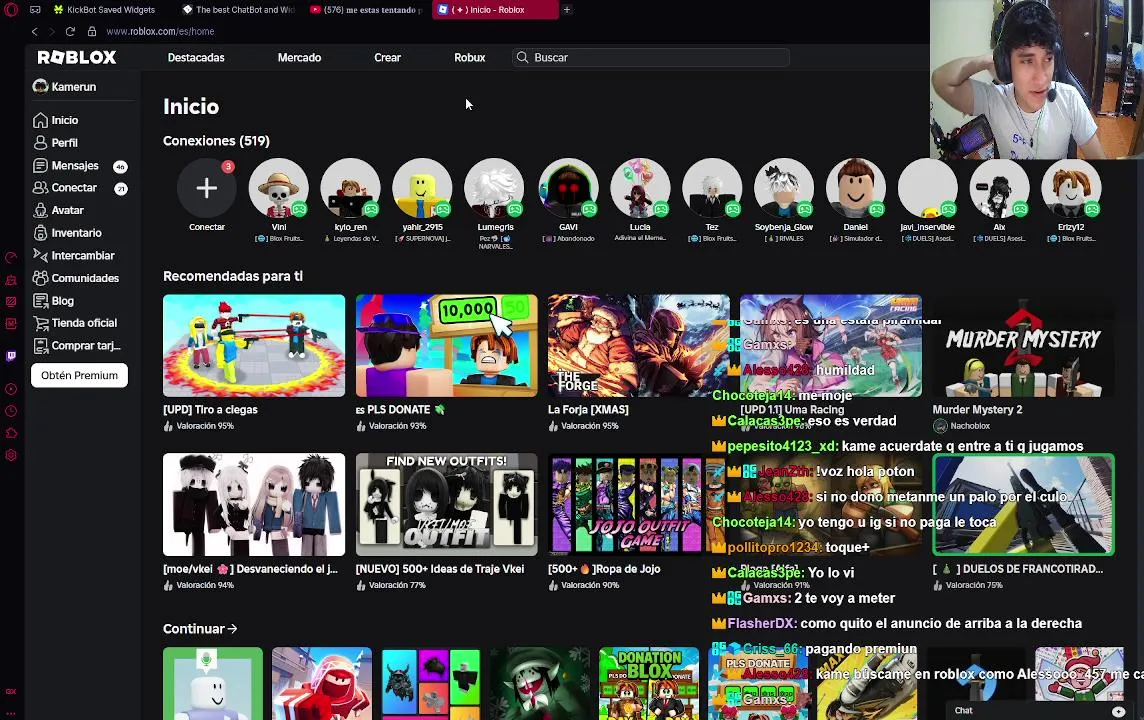This screenshot has width=1144, height=720.
Task: Open friend Erizy12's avatar
Action: click(1070, 188)
